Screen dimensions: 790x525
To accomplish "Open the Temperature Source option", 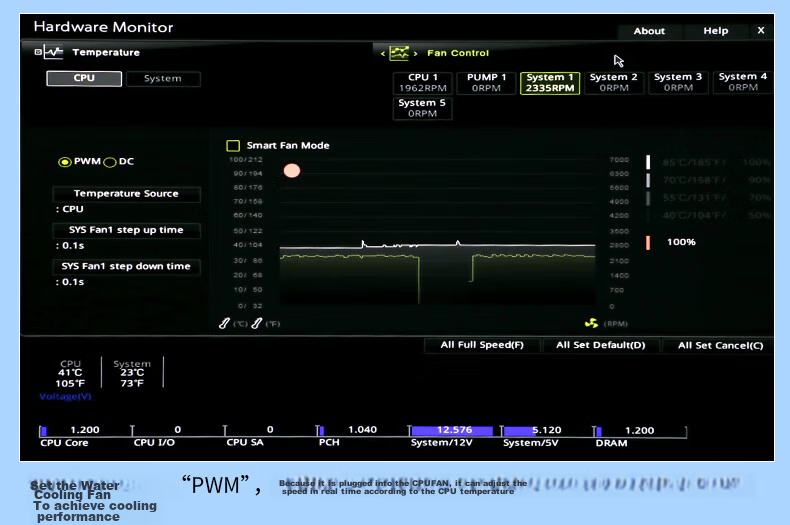I will point(126,193).
